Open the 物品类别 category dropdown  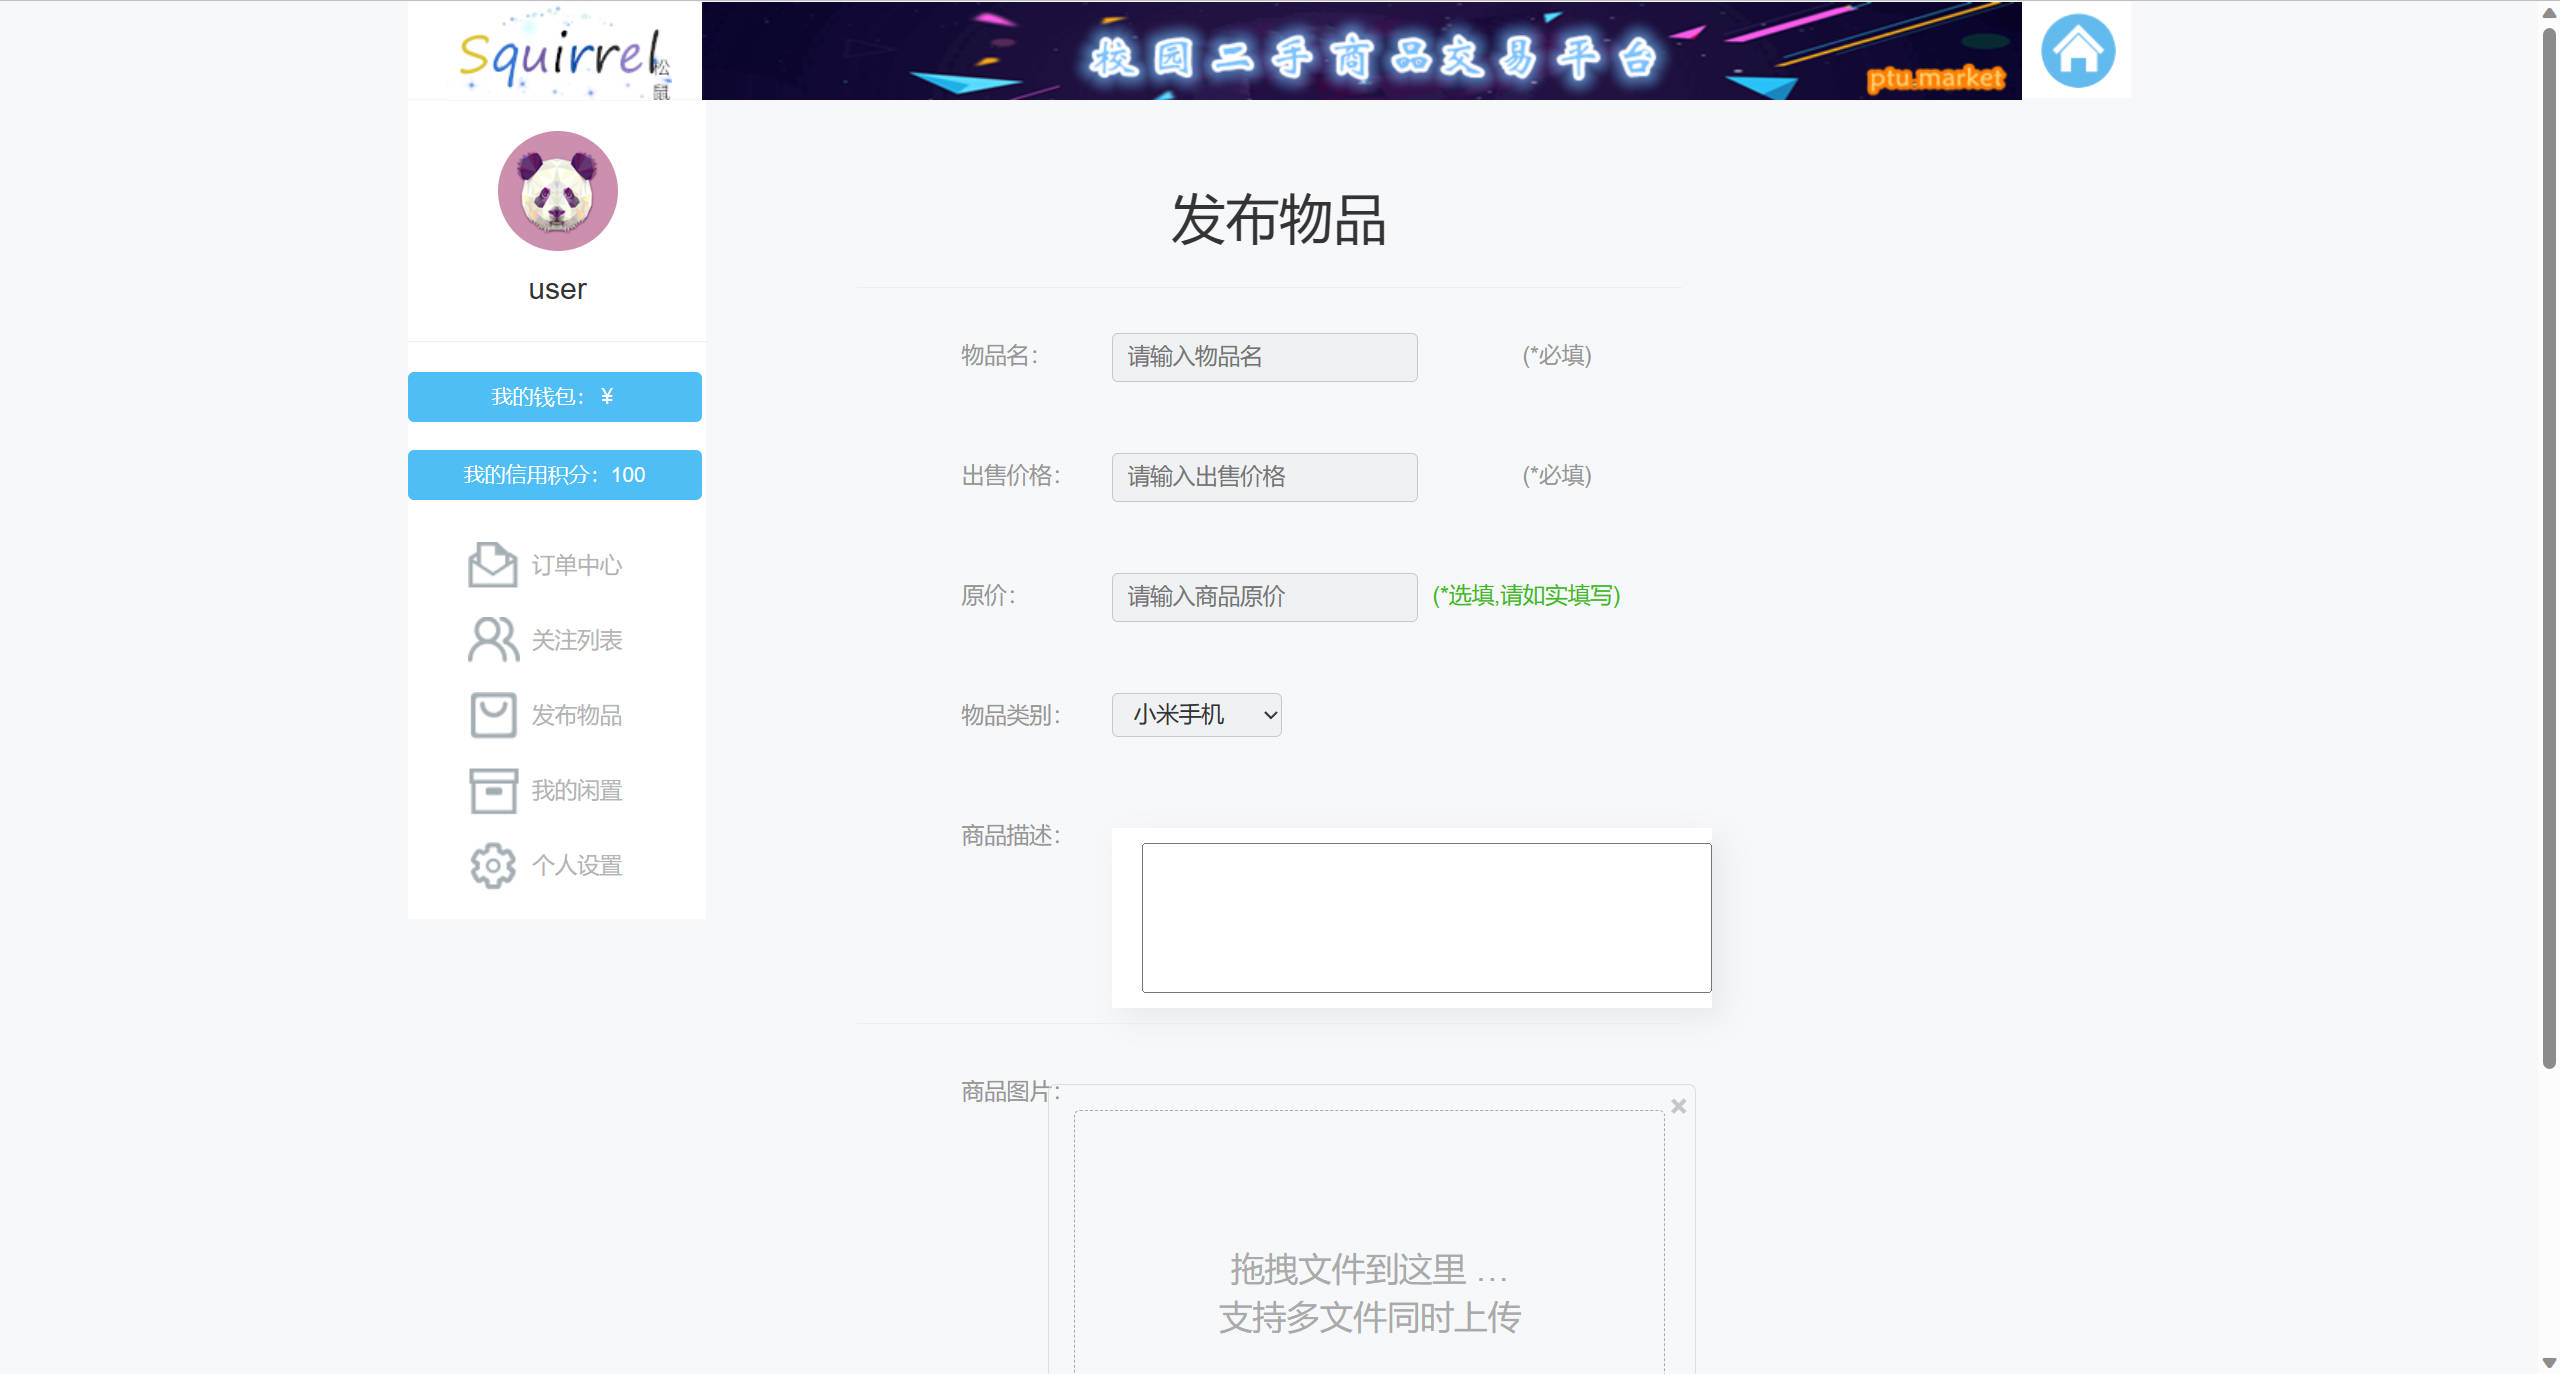[x=1196, y=714]
